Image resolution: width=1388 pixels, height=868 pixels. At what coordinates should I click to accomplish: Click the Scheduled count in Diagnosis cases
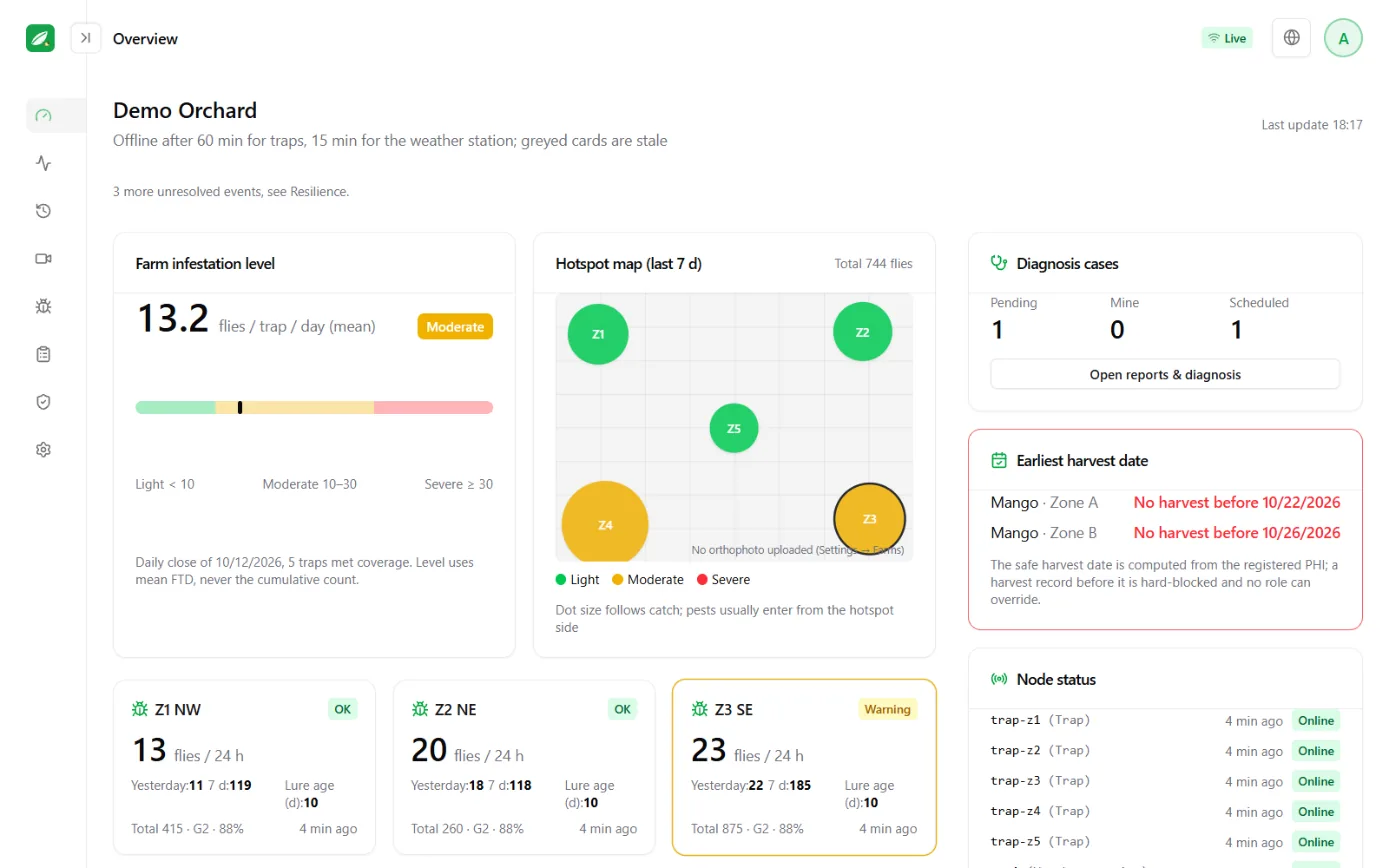coord(1236,329)
